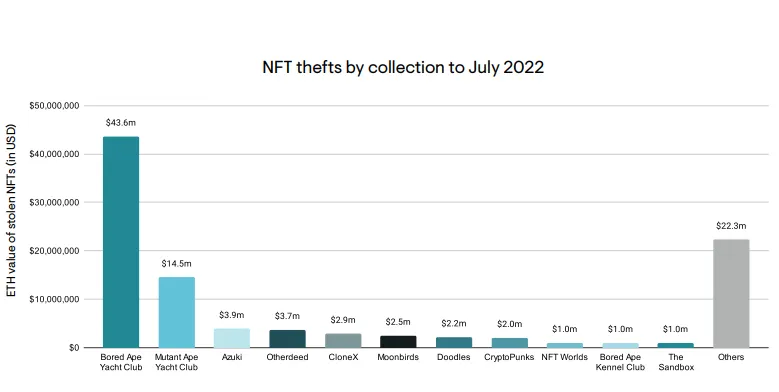Select the $22.3m data label

click(x=731, y=226)
